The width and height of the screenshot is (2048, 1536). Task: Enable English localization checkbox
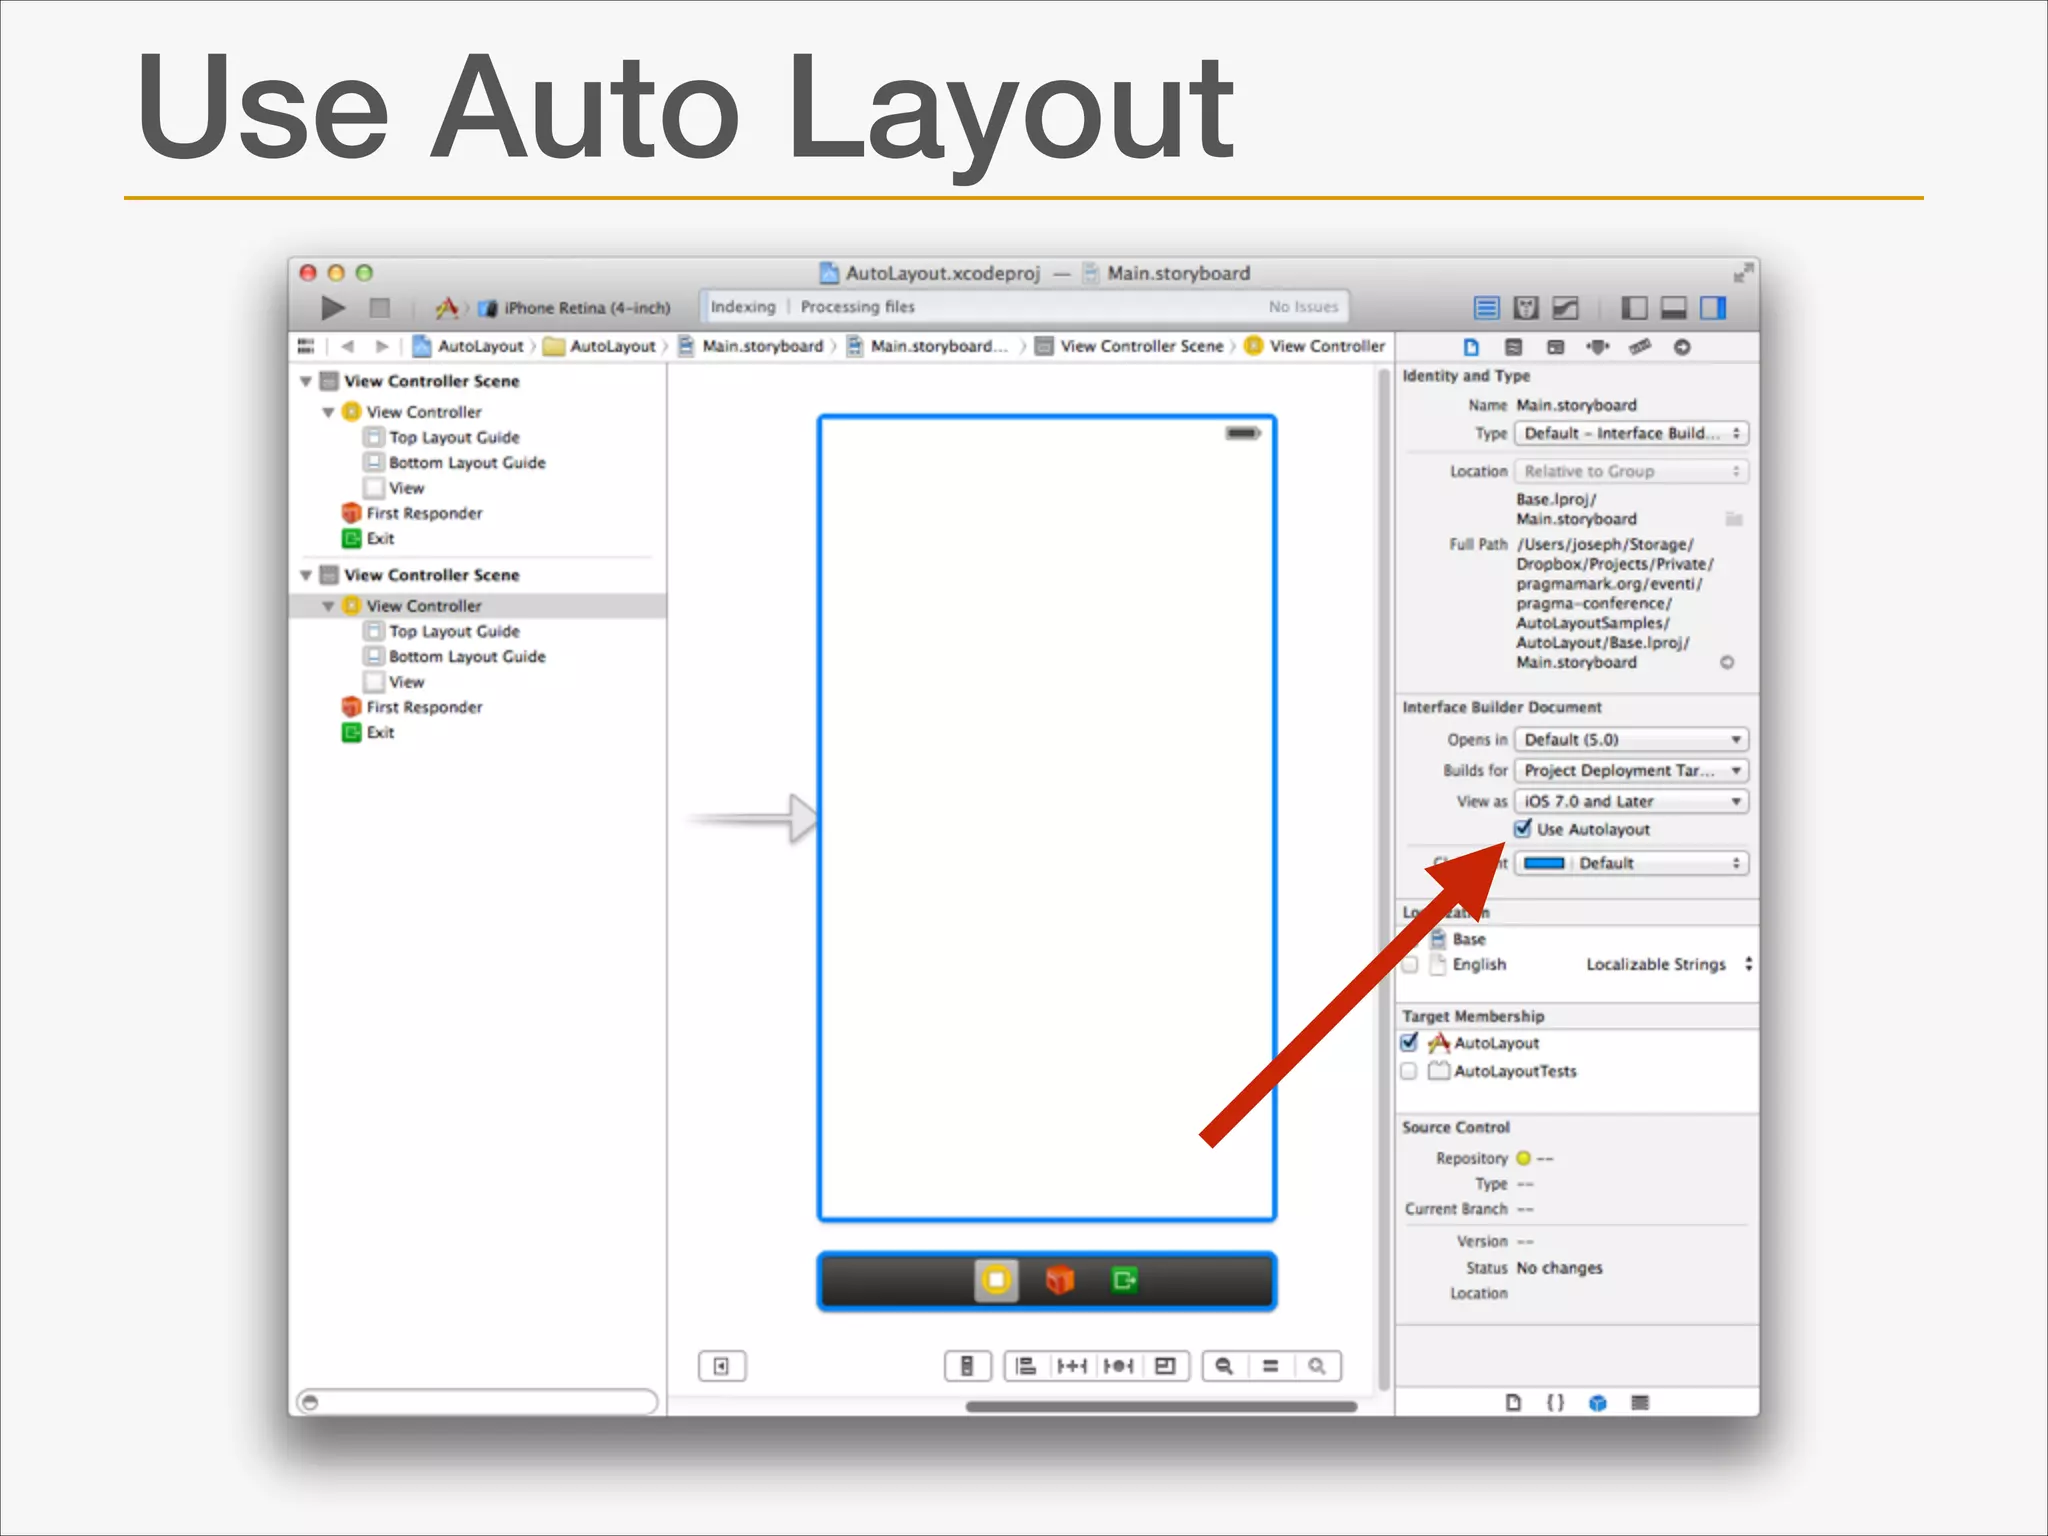[1410, 965]
